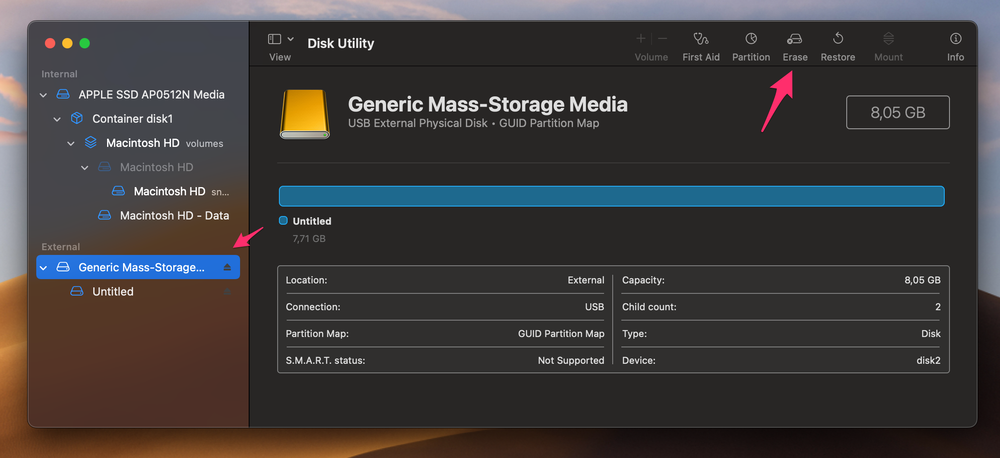Viewport: 1000px width, 458px height.
Task: Select the Restore toolbar icon
Action: [x=837, y=39]
